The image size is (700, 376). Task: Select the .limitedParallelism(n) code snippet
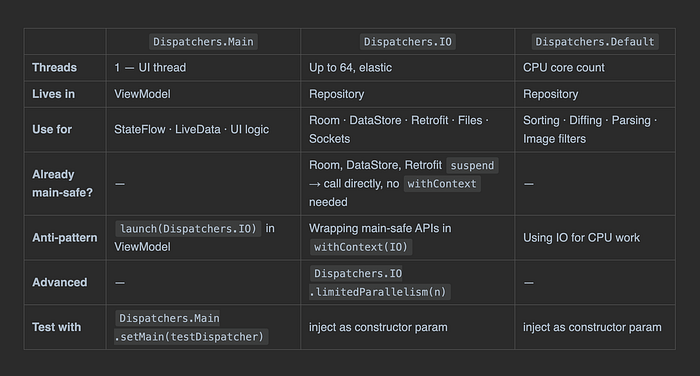click(379, 292)
